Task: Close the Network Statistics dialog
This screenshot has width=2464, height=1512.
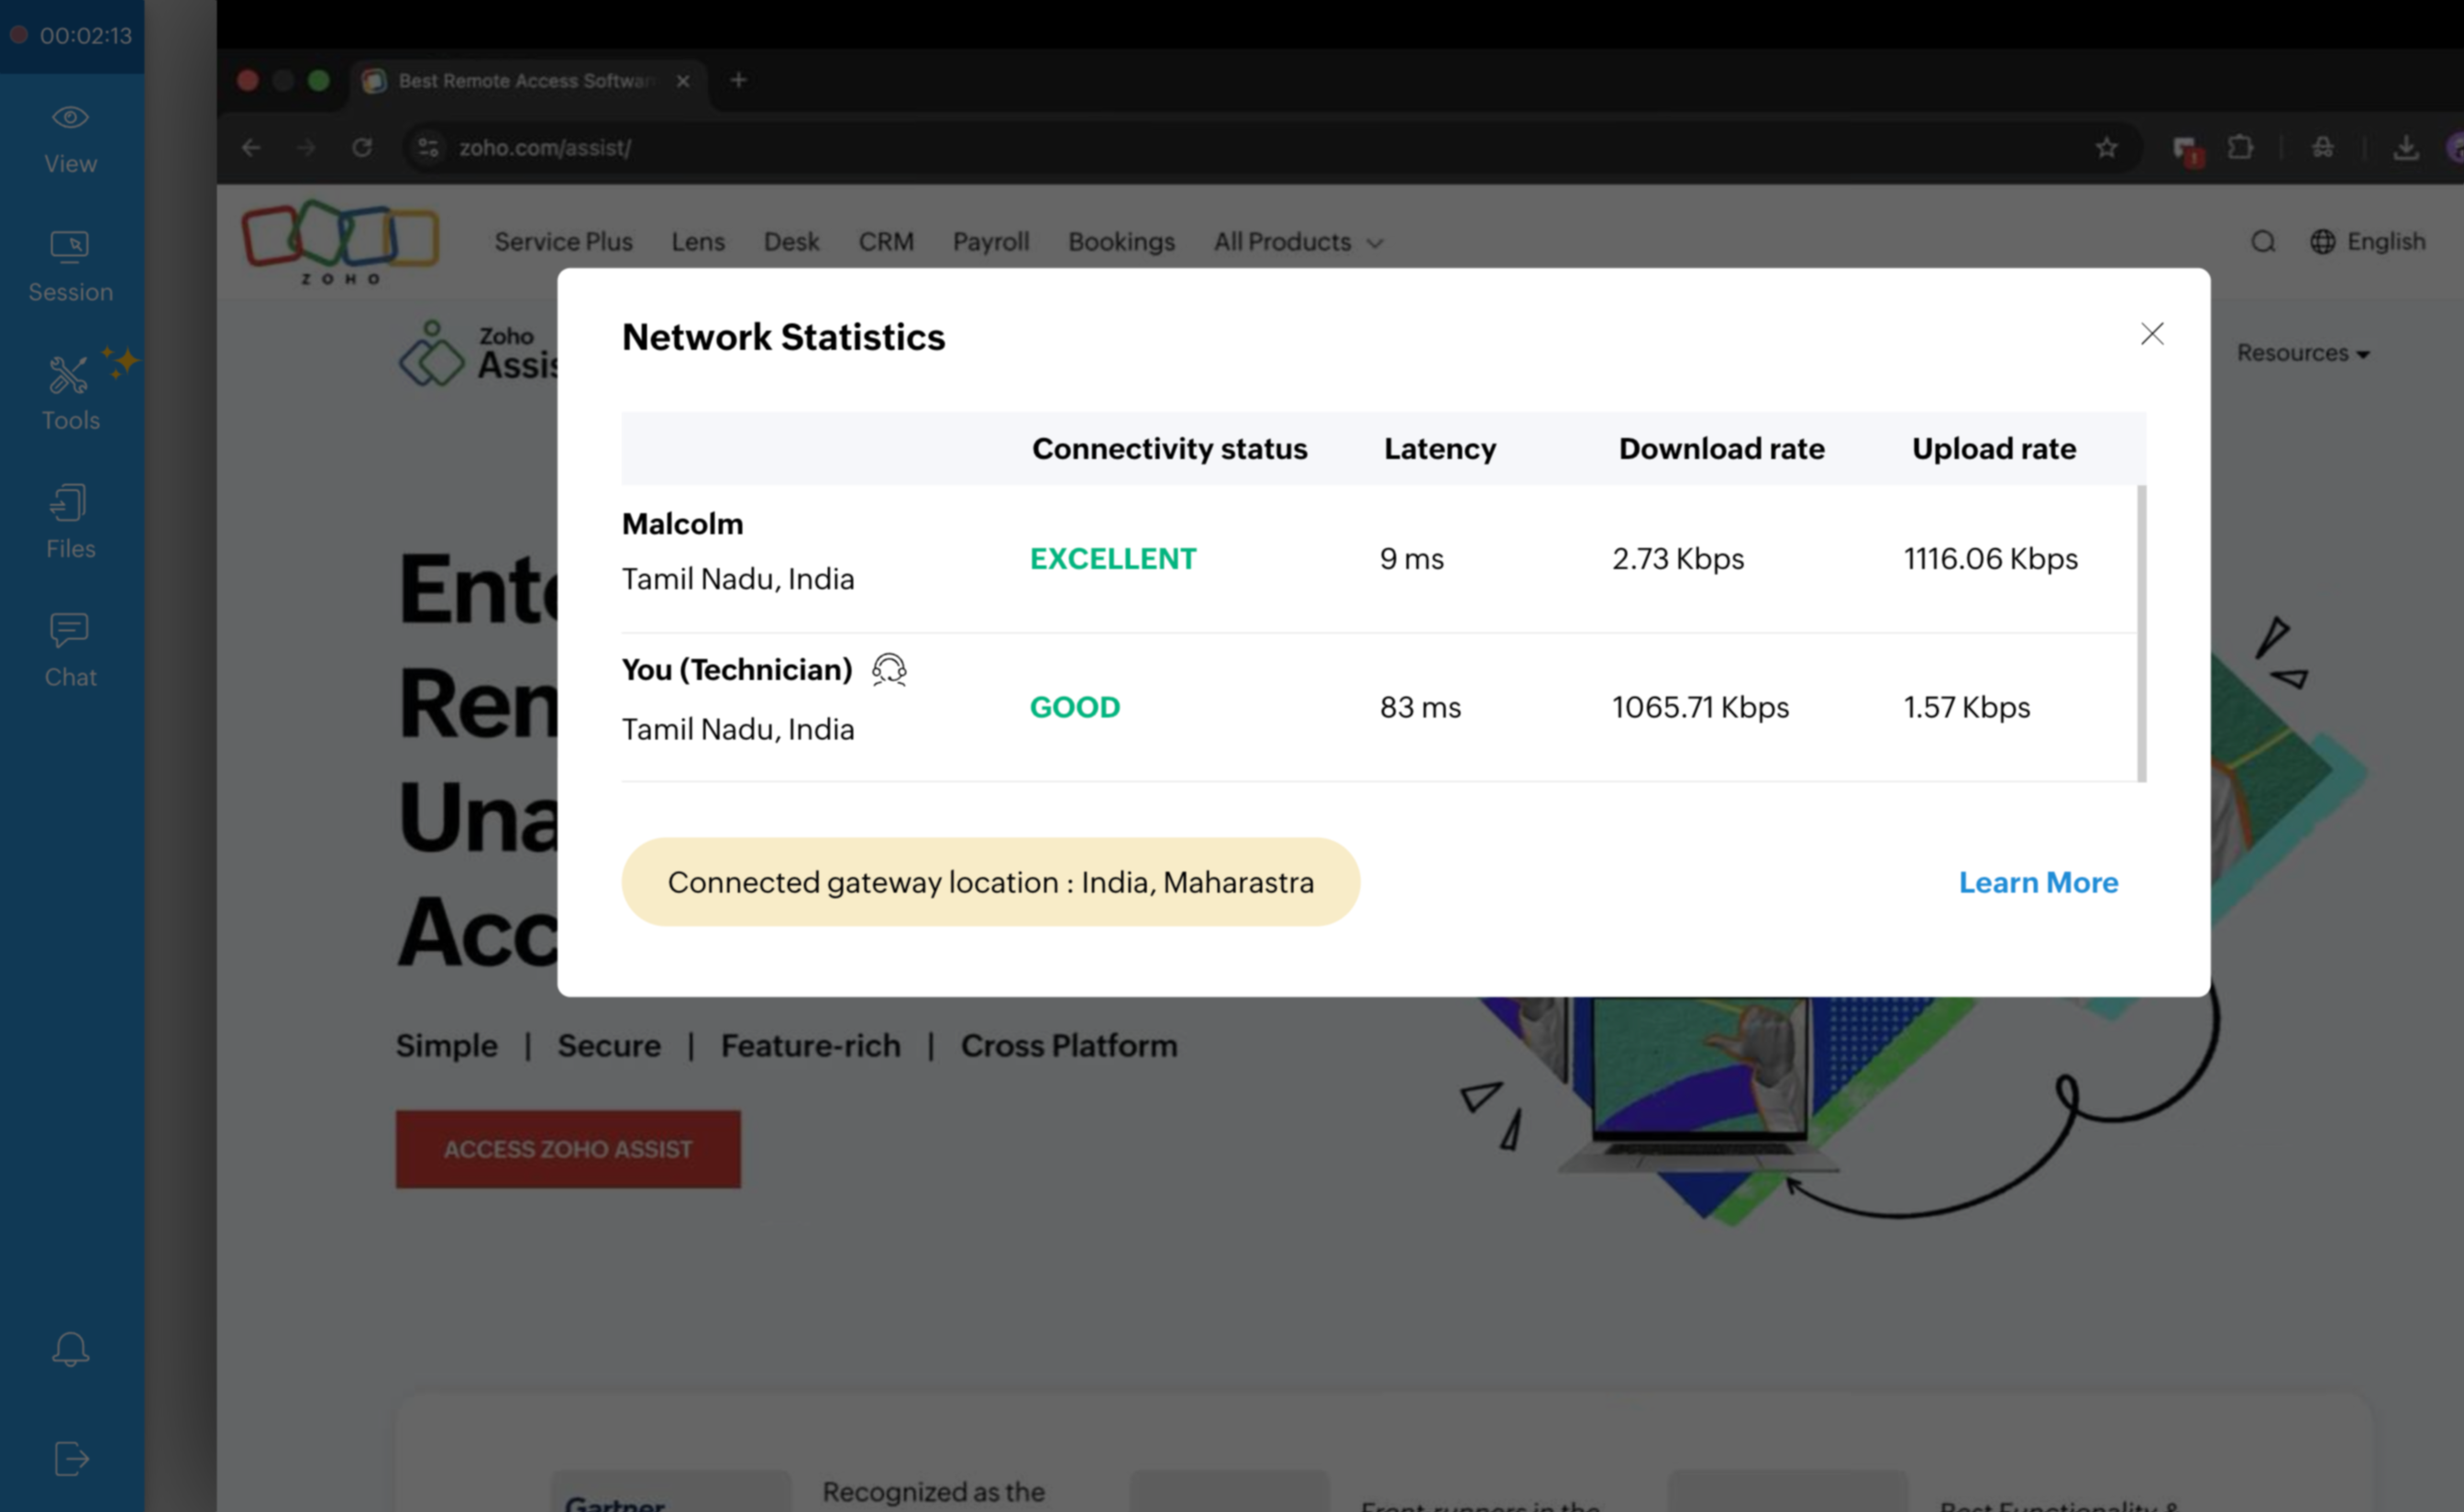Action: [2152, 333]
